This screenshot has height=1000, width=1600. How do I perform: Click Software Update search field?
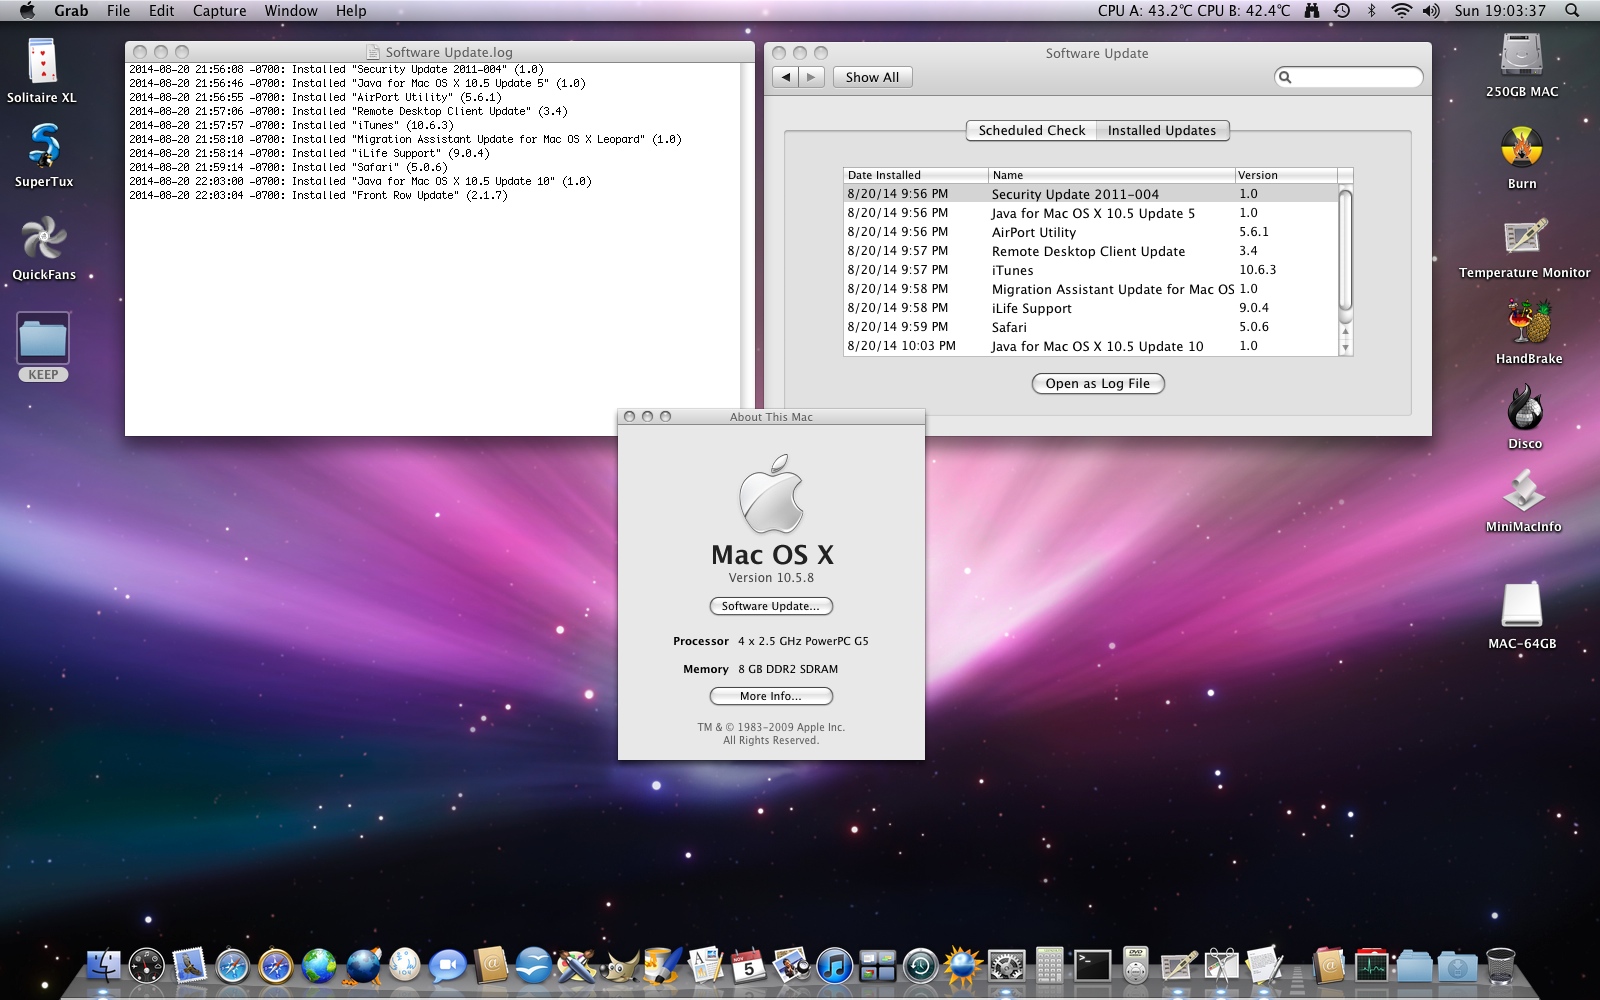(x=1349, y=77)
